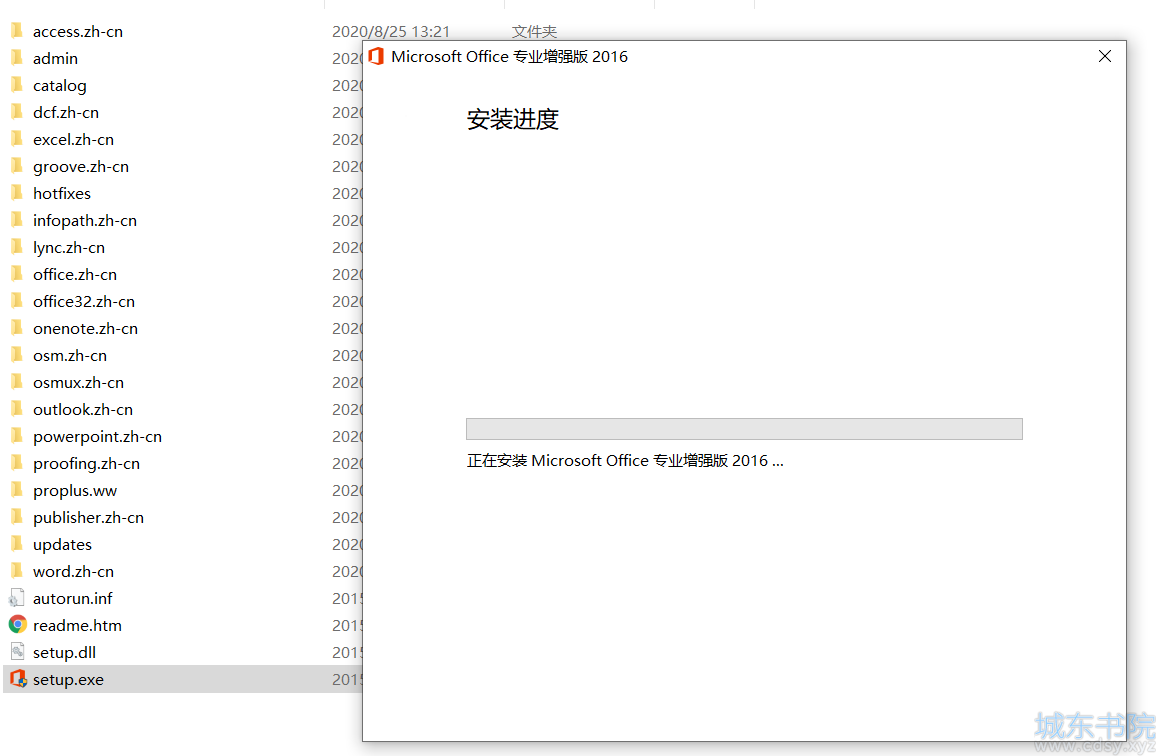Select the proofing.zh-cn name
Image resolution: width=1156 pixels, height=756 pixels.
[x=86, y=463]
